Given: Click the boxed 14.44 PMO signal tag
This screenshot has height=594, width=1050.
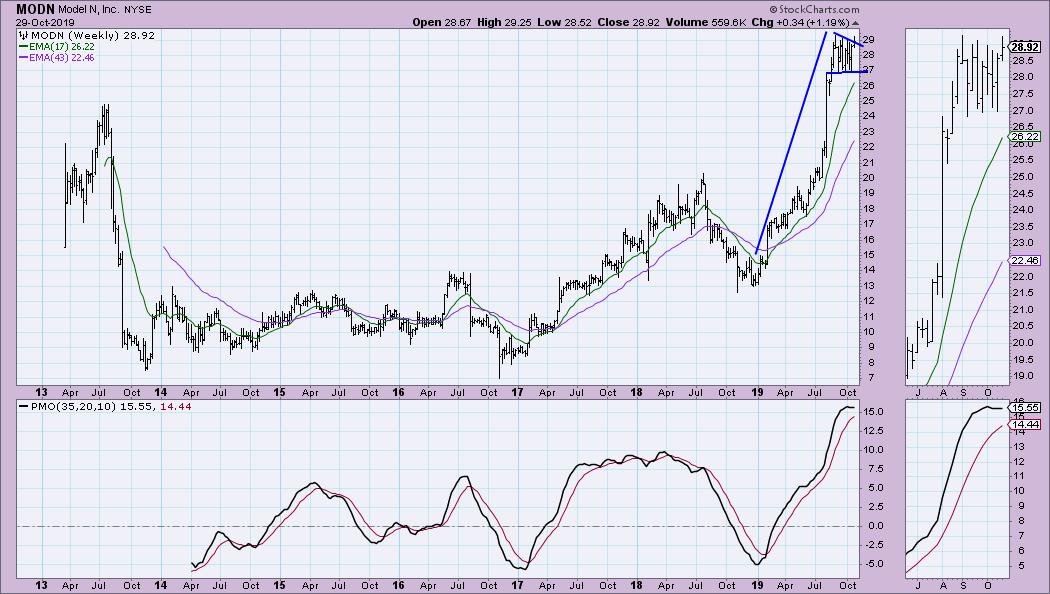Looking at the screenshot, I should tap(1025, 425).
